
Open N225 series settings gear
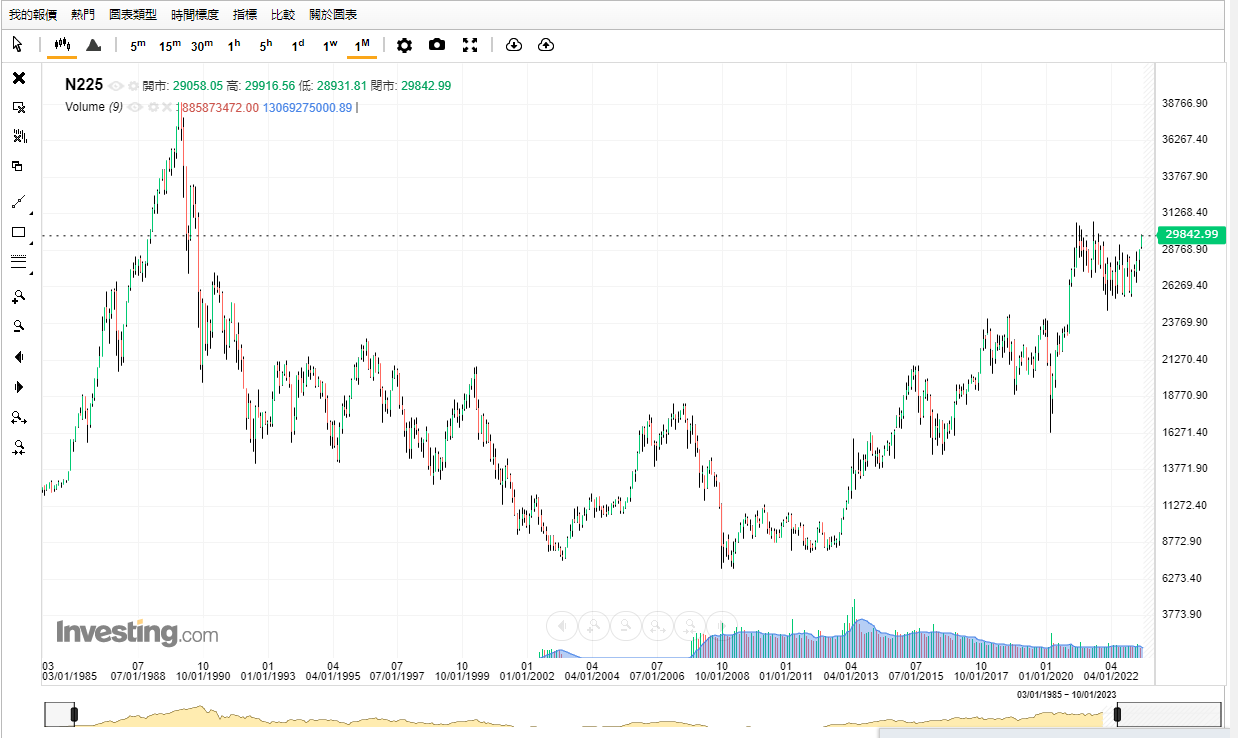133,86
